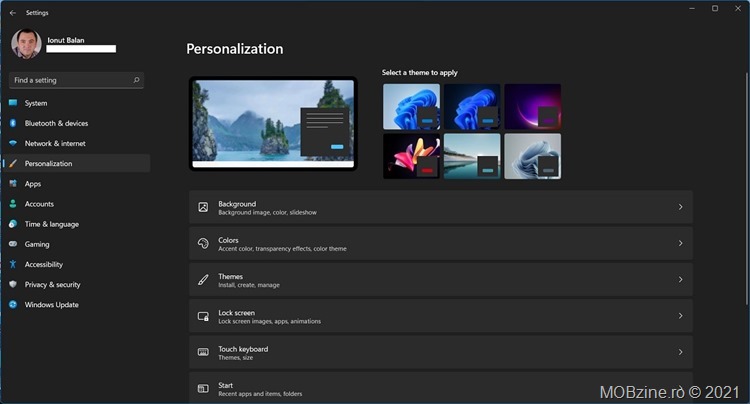Apply the lake landscape theme
This screenshot has height=404, width=750.
[x=472, y=156]
